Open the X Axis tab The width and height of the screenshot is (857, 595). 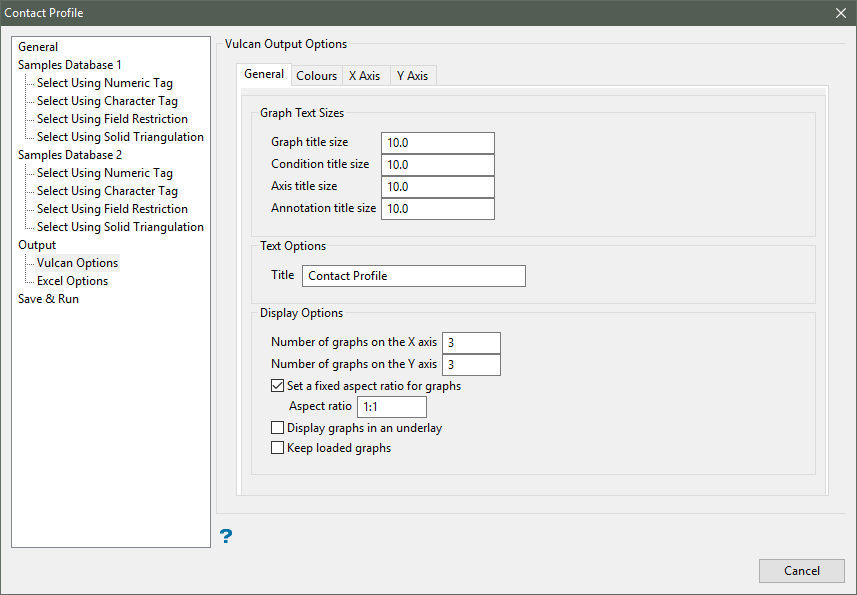(x=364, y=76)
